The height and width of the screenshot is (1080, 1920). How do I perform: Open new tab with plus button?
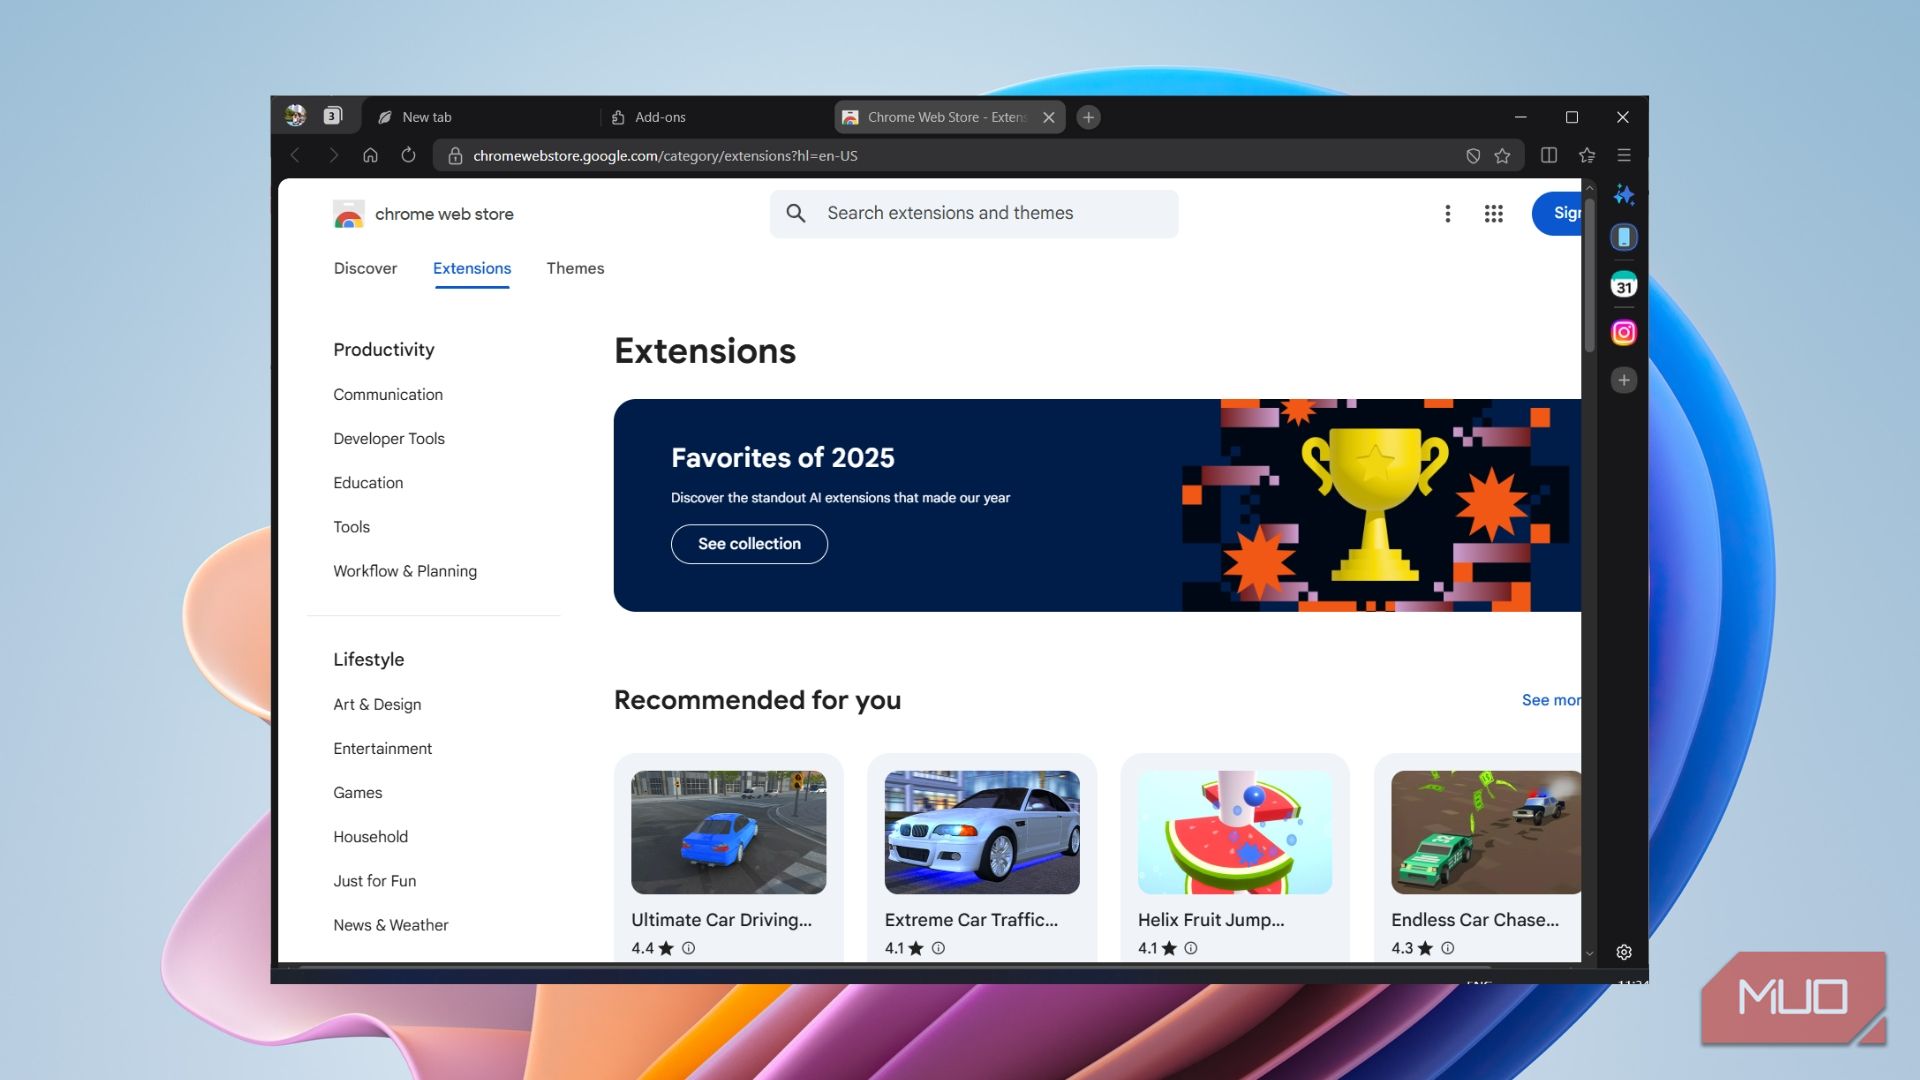pyautogui.click(x=1089, y=117)
